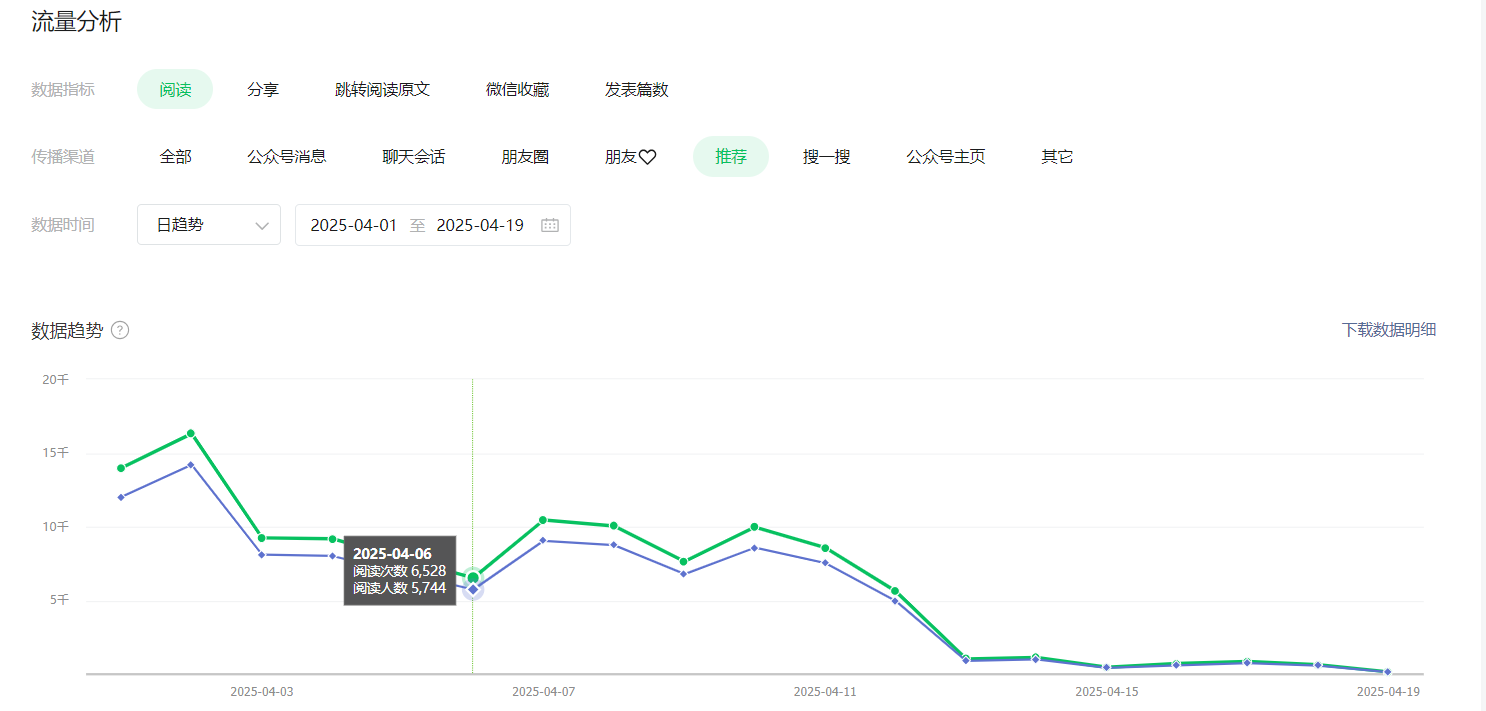Click 阅读人数 5,744 in tooltip
Screen dimensions: 1486x711
point(400,588)
